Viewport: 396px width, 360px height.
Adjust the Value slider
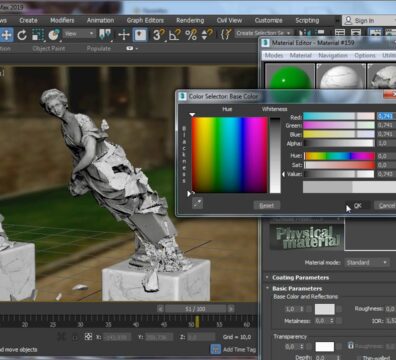click(x=339, y=174)
